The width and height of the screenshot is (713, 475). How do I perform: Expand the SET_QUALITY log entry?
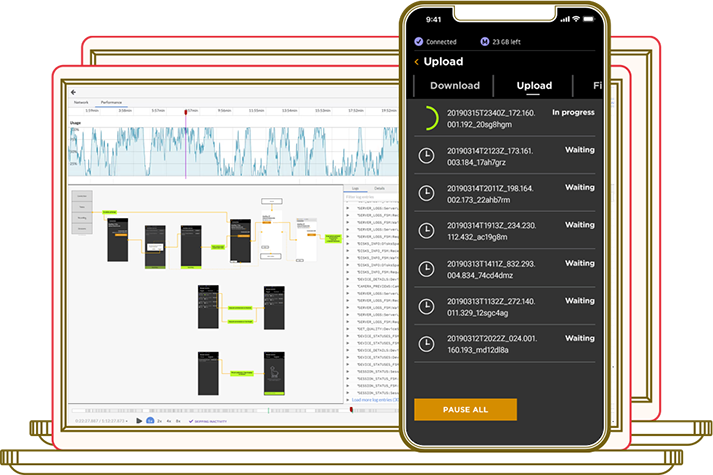pos(348,329)
